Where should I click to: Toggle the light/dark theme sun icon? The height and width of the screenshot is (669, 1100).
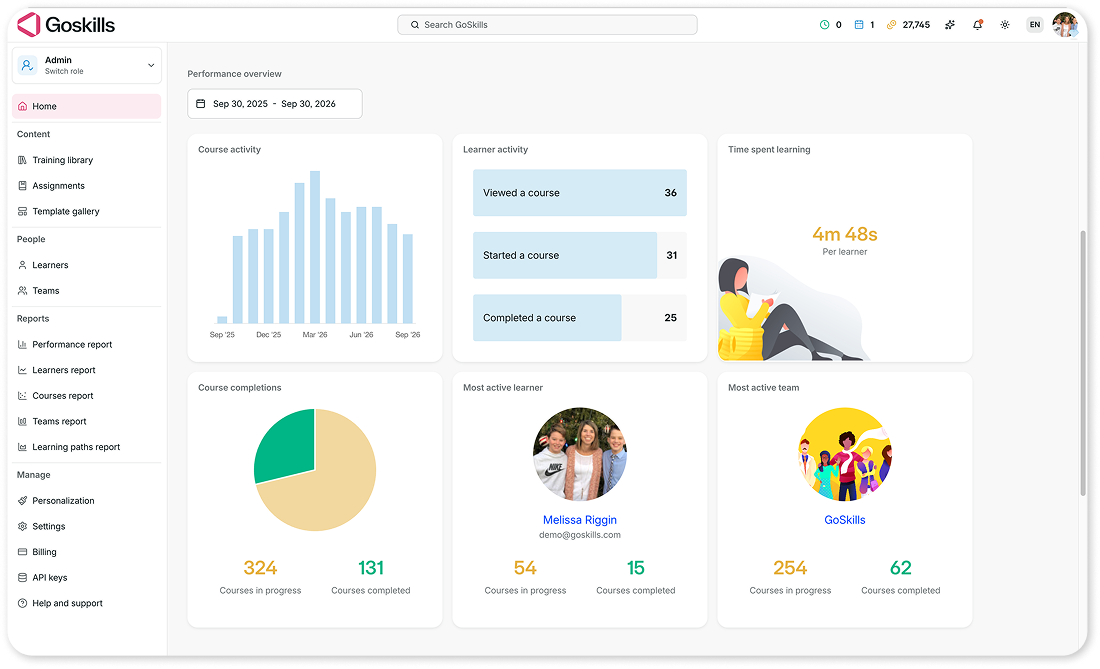tap(1005, 25)
